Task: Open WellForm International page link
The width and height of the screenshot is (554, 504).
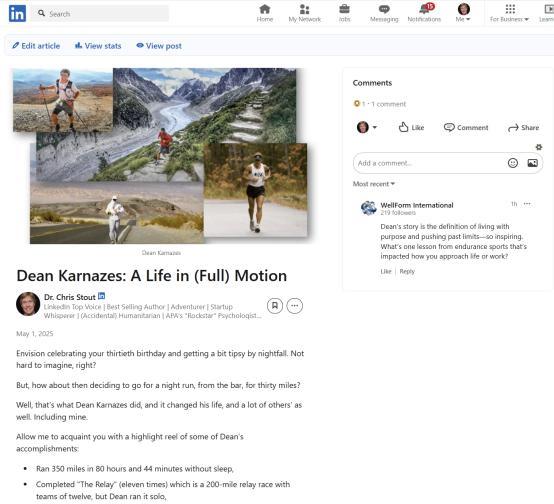Action: tap(417, 205)
